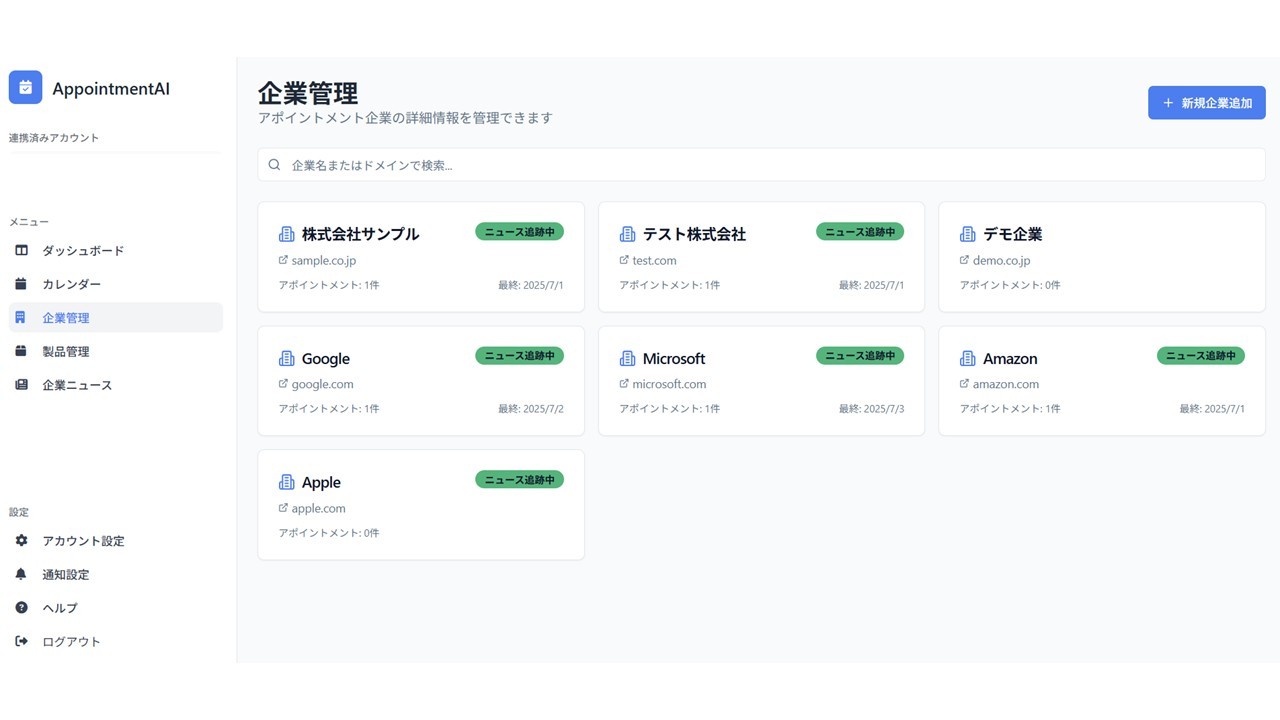Click building icon beside Google
Screen dimensions: 1280x720
point(286,358)
